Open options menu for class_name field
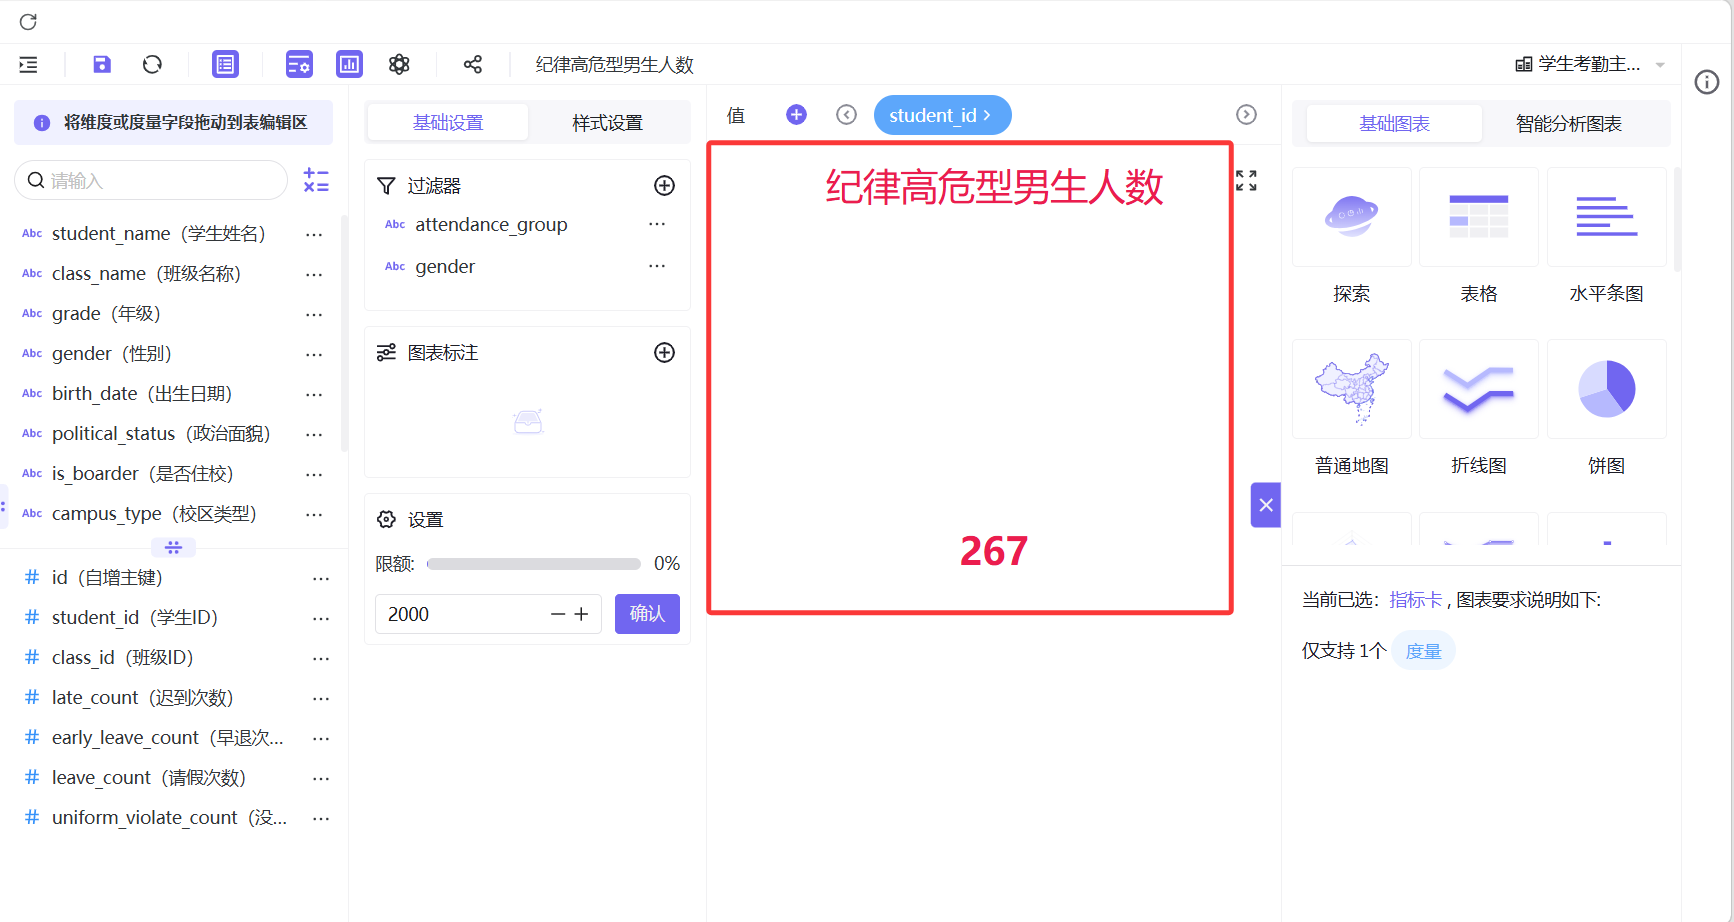Image resolution: width=1734 pixels, height=922 pixels. pos(314,274)
